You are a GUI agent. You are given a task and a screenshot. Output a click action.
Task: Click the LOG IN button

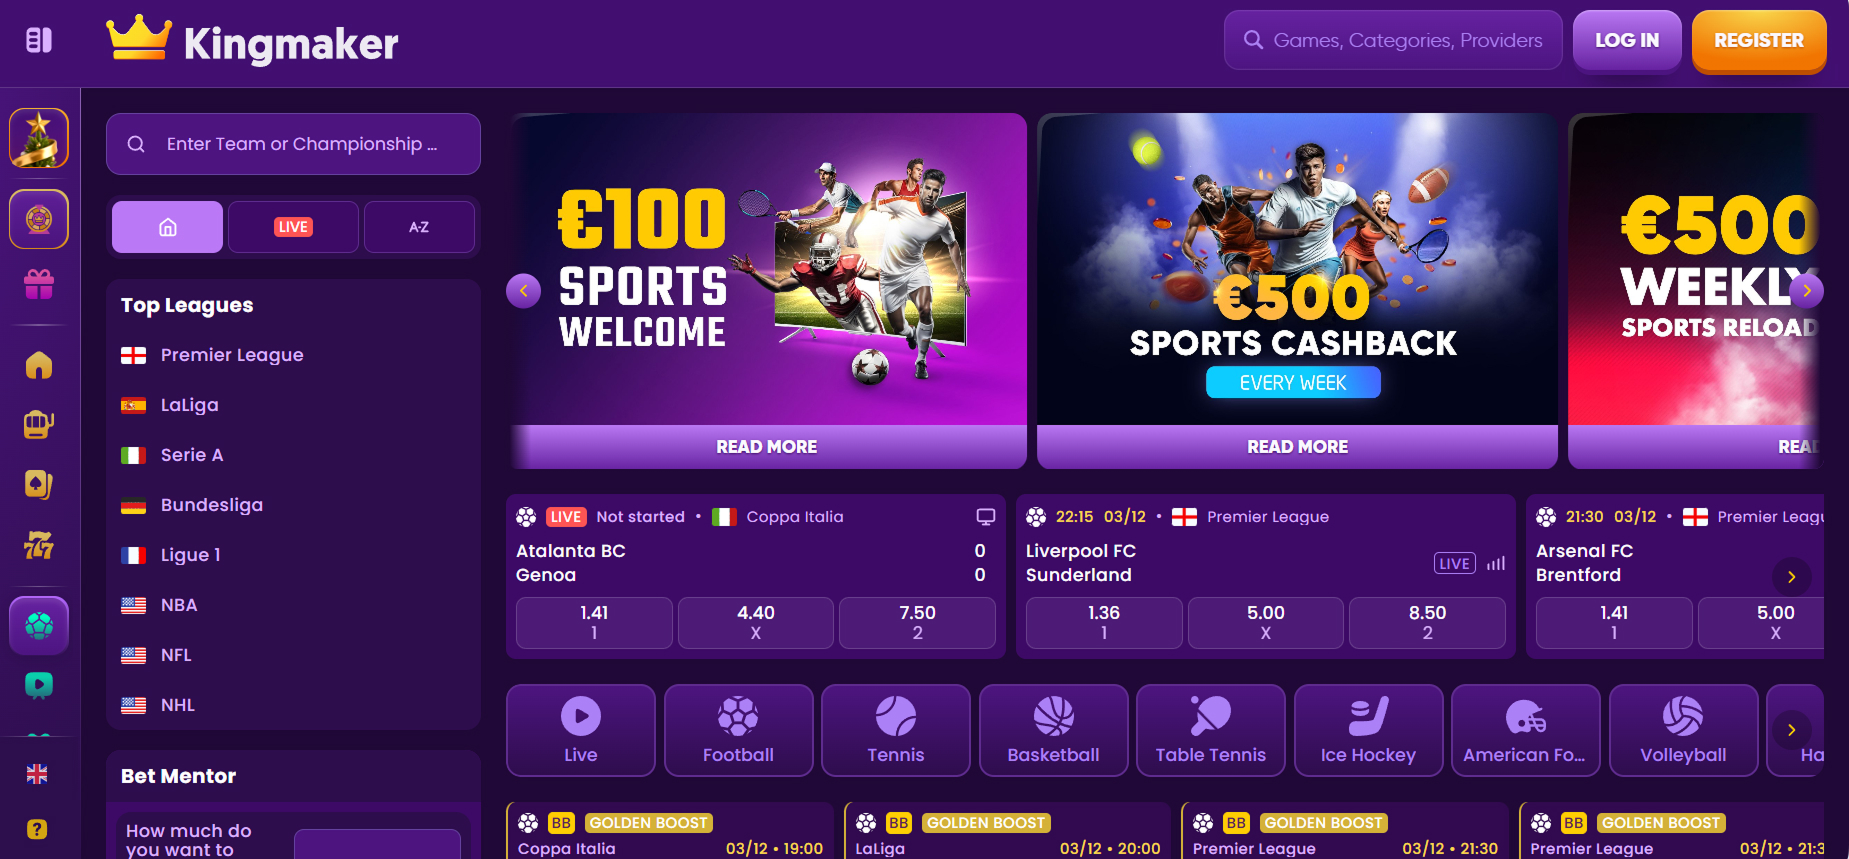point(1627,41)
